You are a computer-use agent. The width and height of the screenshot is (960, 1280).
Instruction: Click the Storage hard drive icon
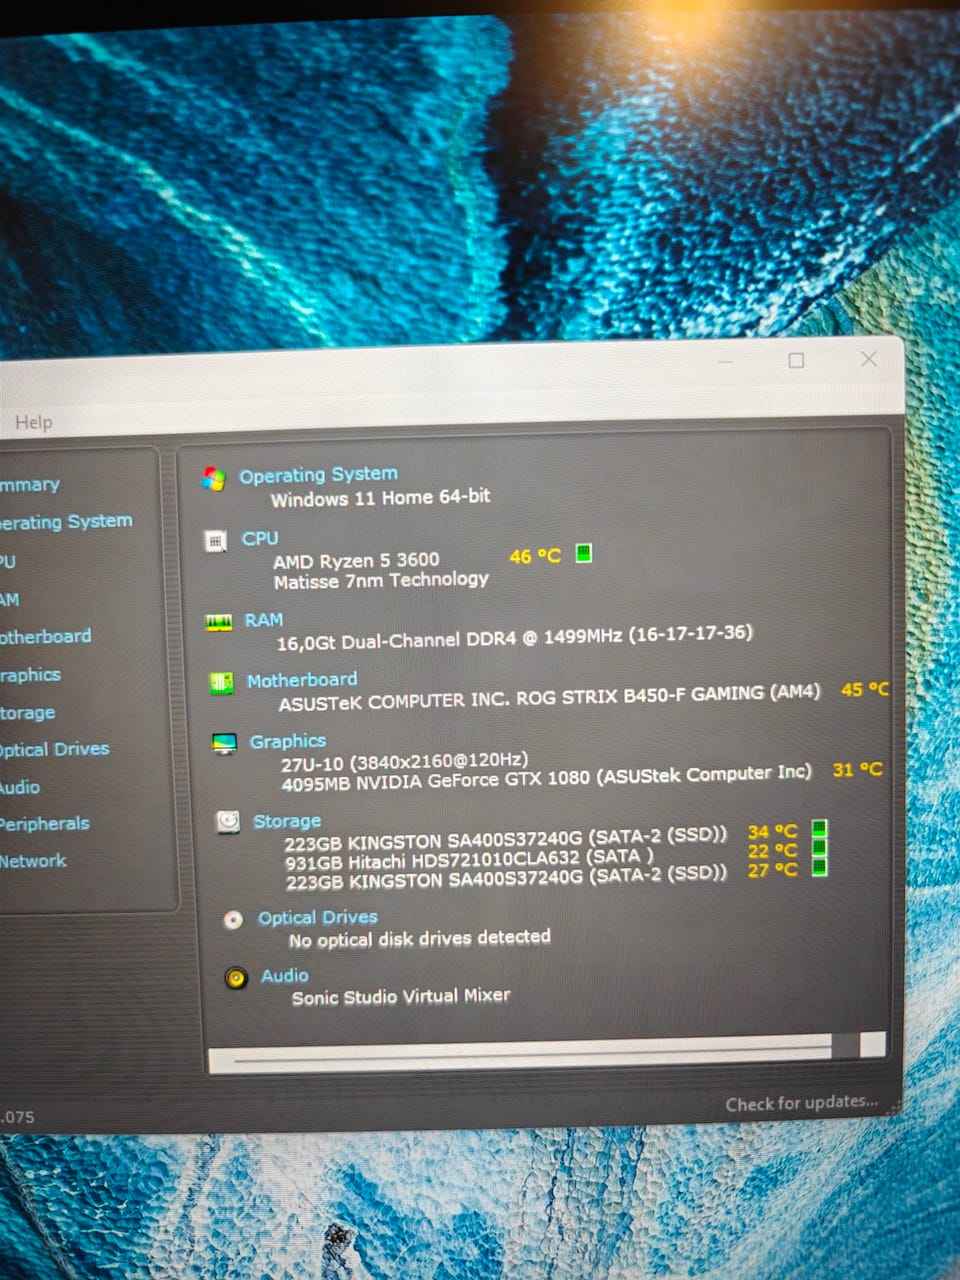(228, 822)
